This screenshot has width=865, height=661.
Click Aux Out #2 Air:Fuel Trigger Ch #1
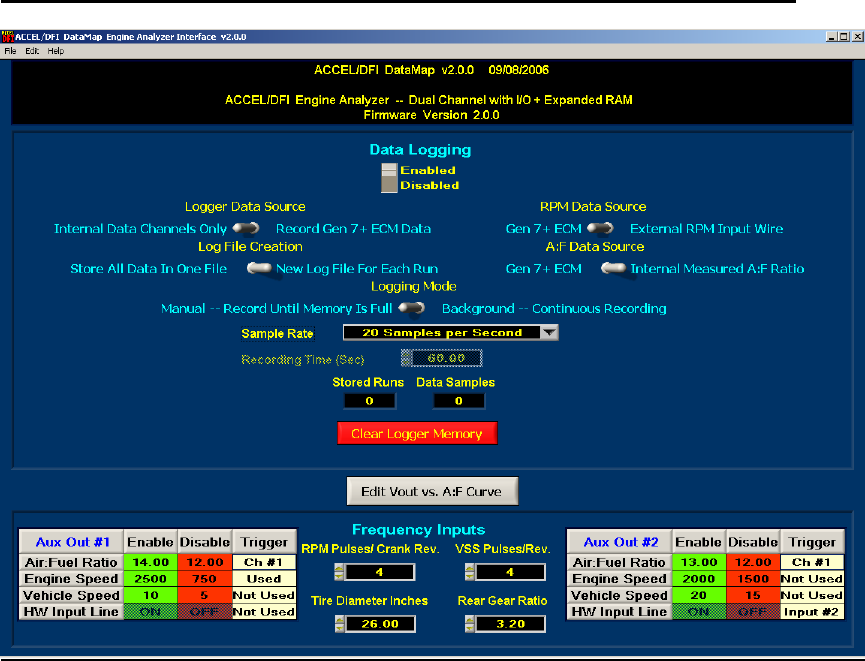coord(812,562)
